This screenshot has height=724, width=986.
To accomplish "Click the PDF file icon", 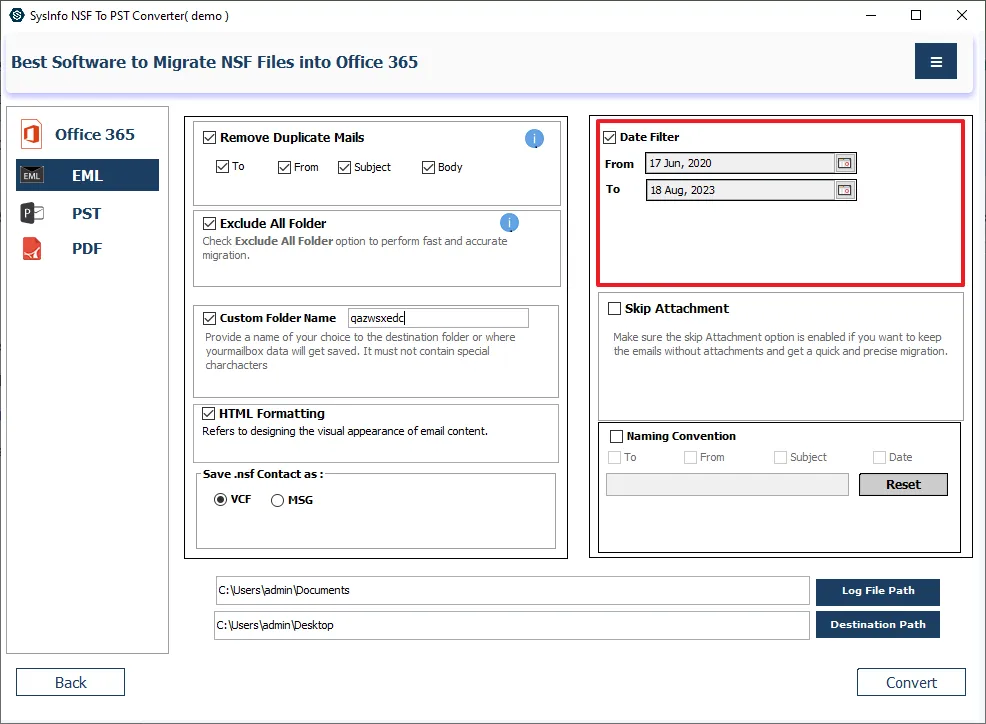I will pos(32,249).
